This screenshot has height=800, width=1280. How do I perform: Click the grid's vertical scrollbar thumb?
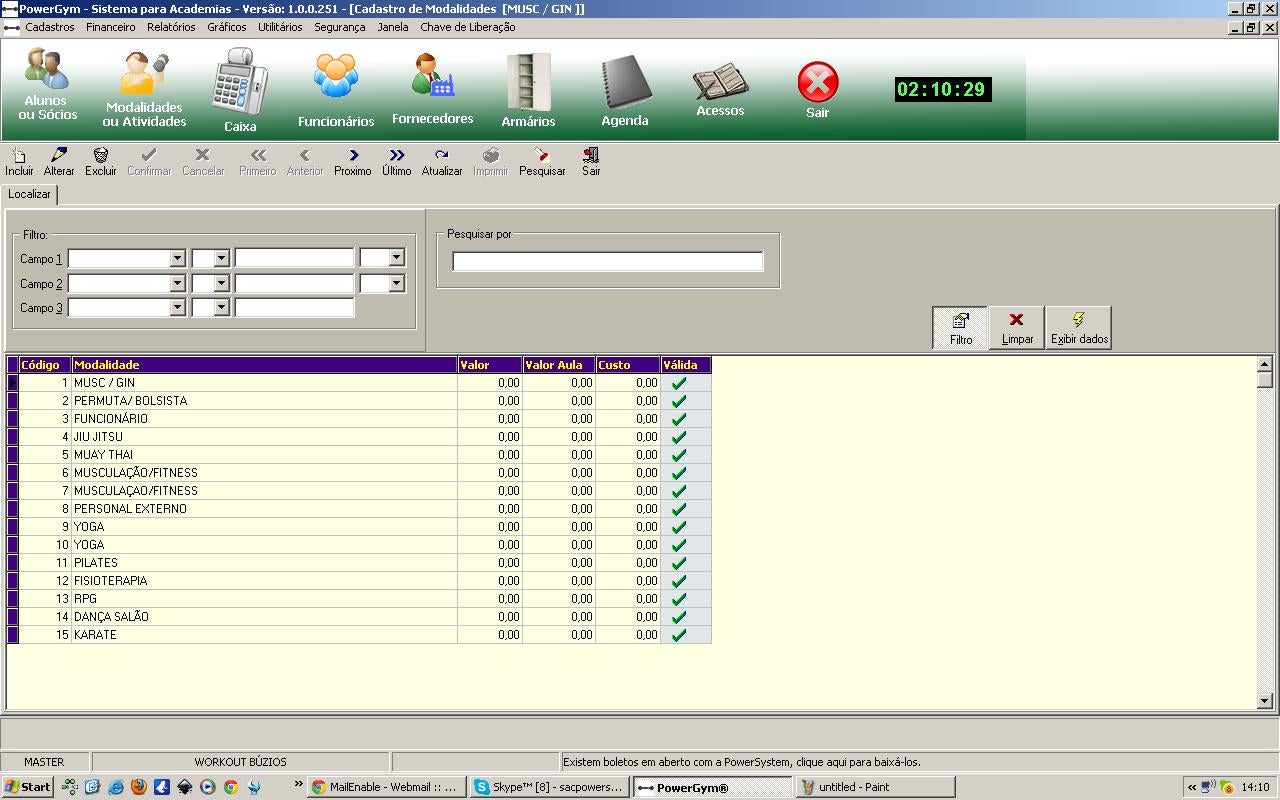[1265, 380]
